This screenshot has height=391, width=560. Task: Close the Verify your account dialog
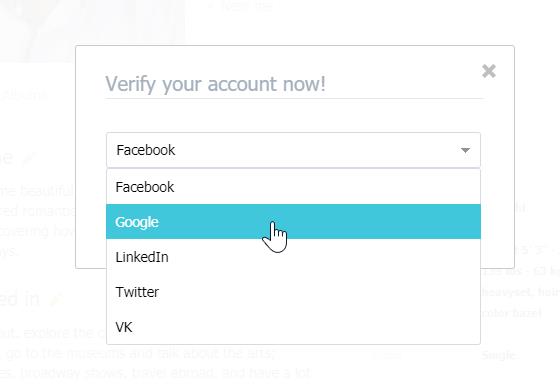[x=489, y=71]
